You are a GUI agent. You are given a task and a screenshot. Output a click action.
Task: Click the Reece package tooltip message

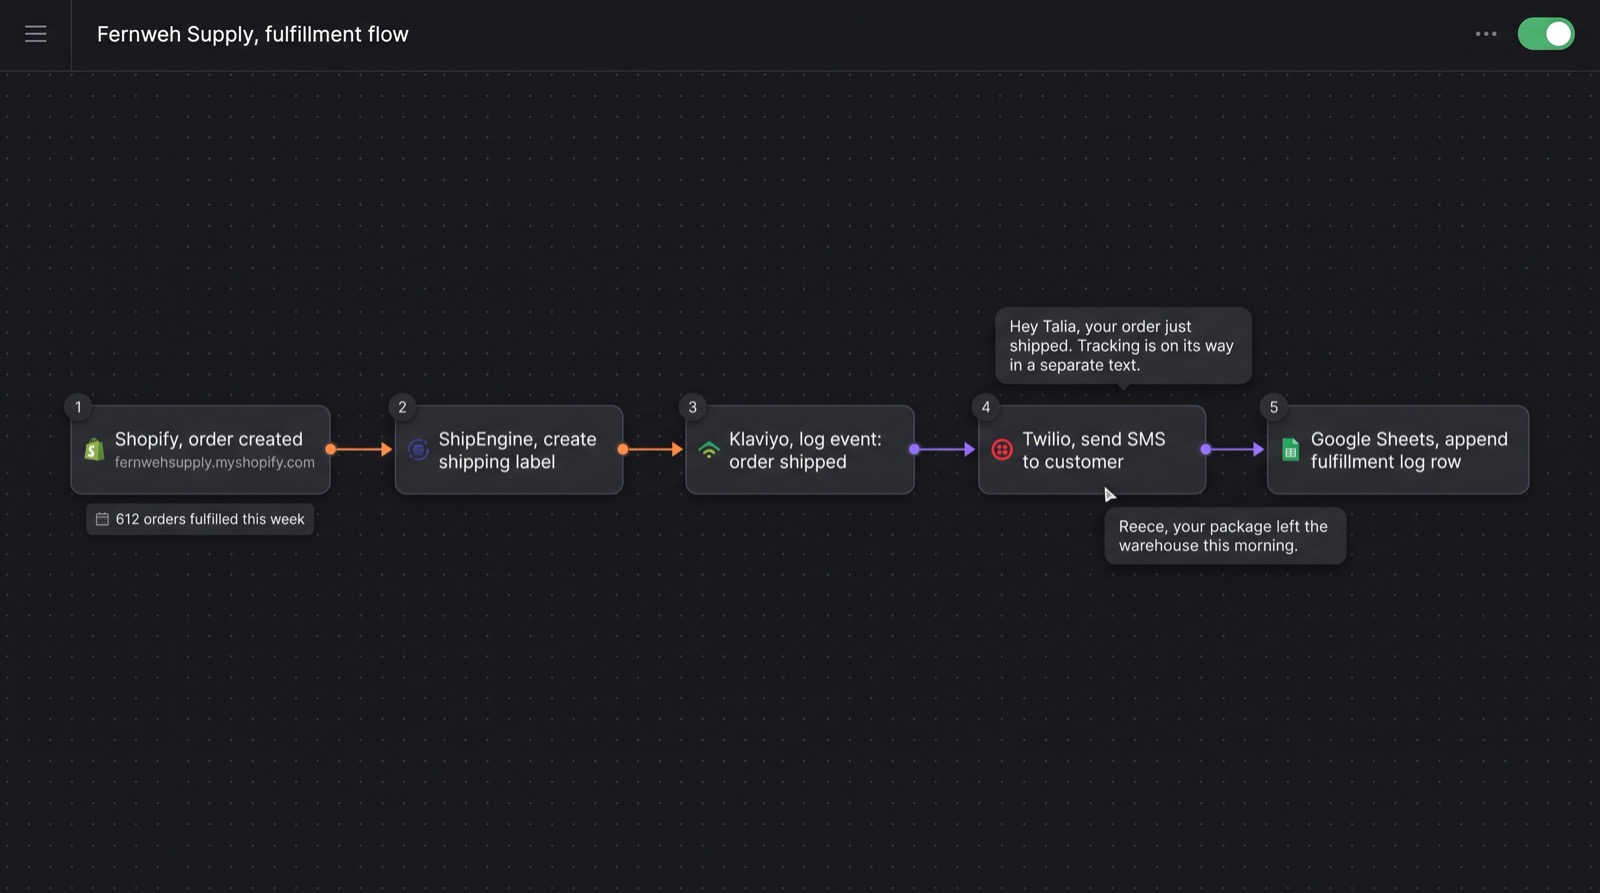click(x=1225, y=536)
